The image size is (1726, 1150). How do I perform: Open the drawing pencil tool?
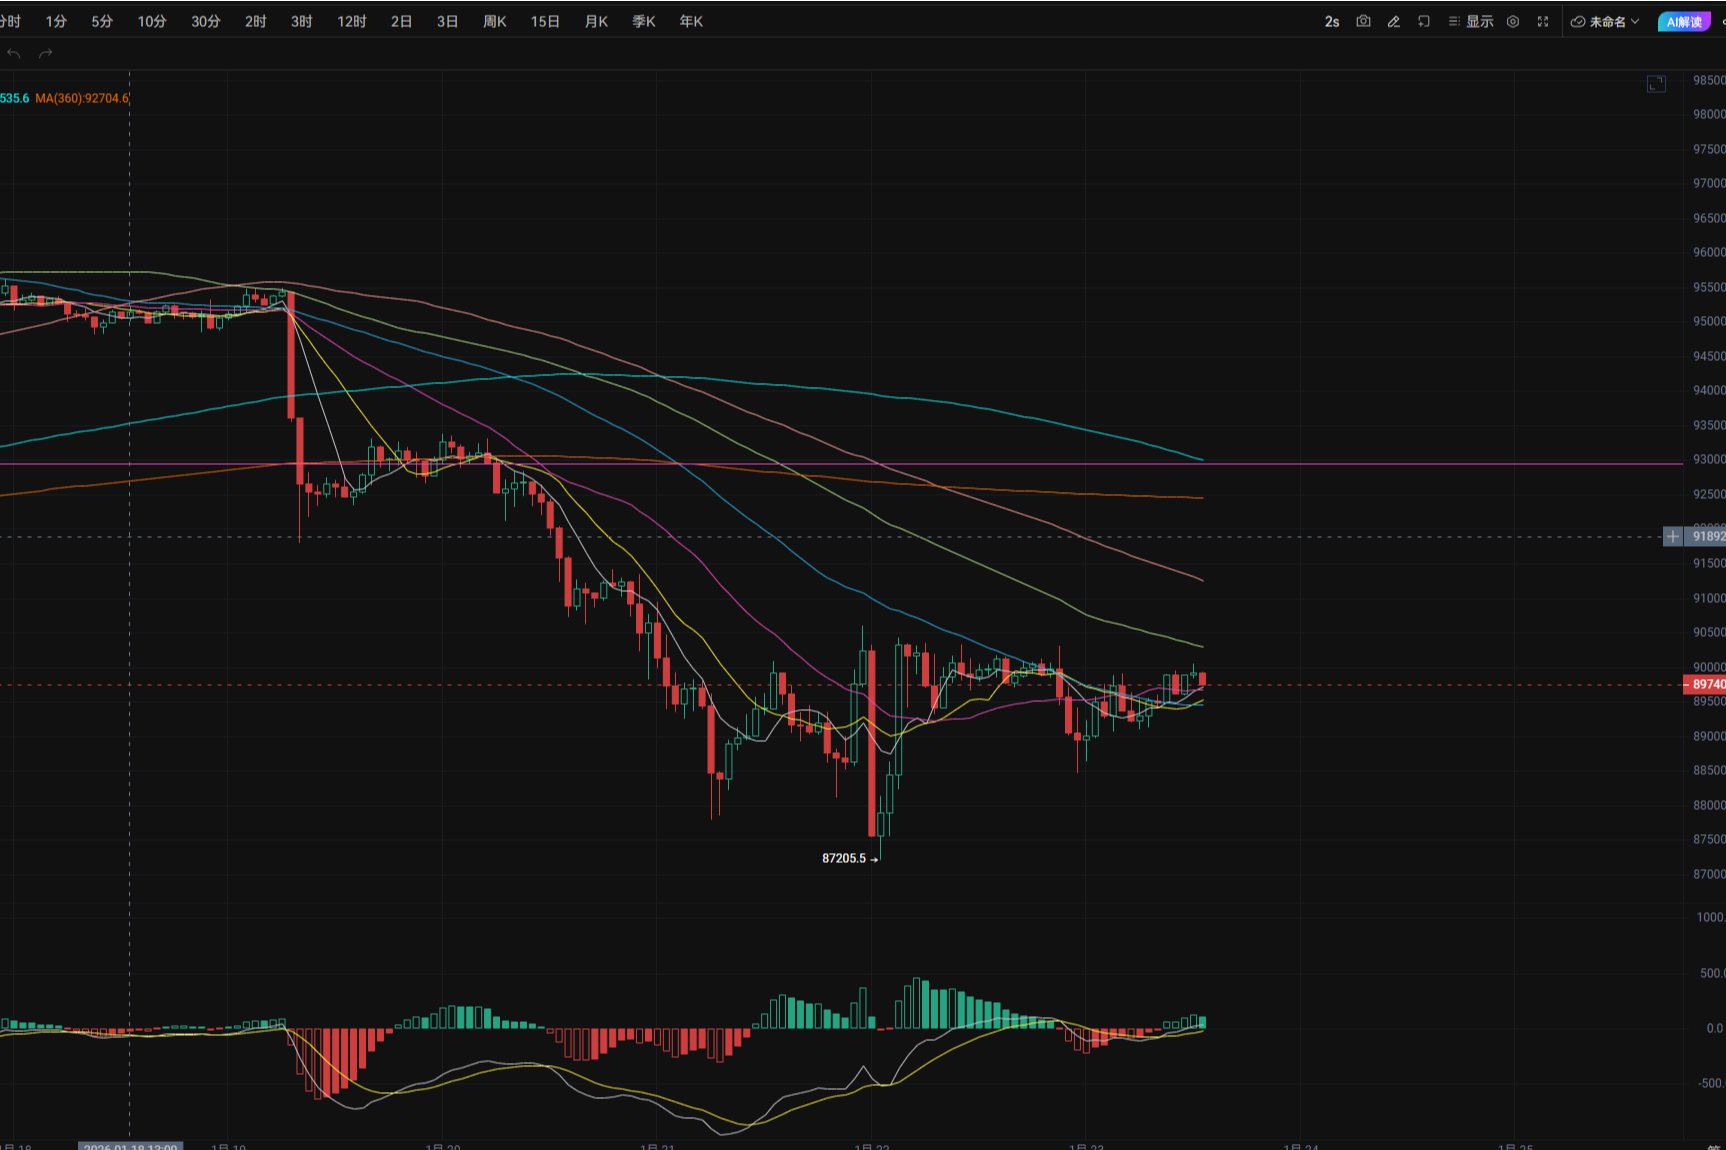point(1393,21)
